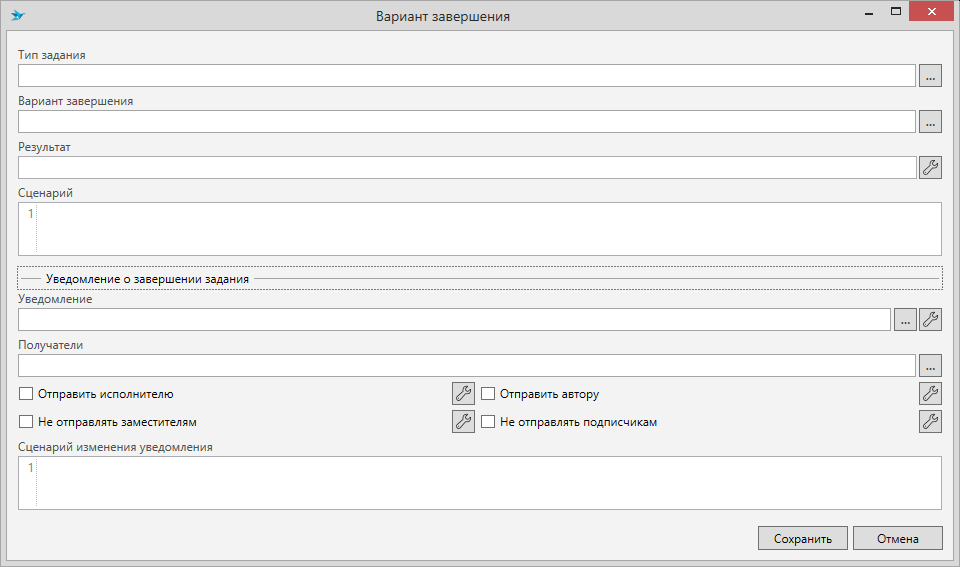Click wrench icon beside Результат field

point(930,167)
